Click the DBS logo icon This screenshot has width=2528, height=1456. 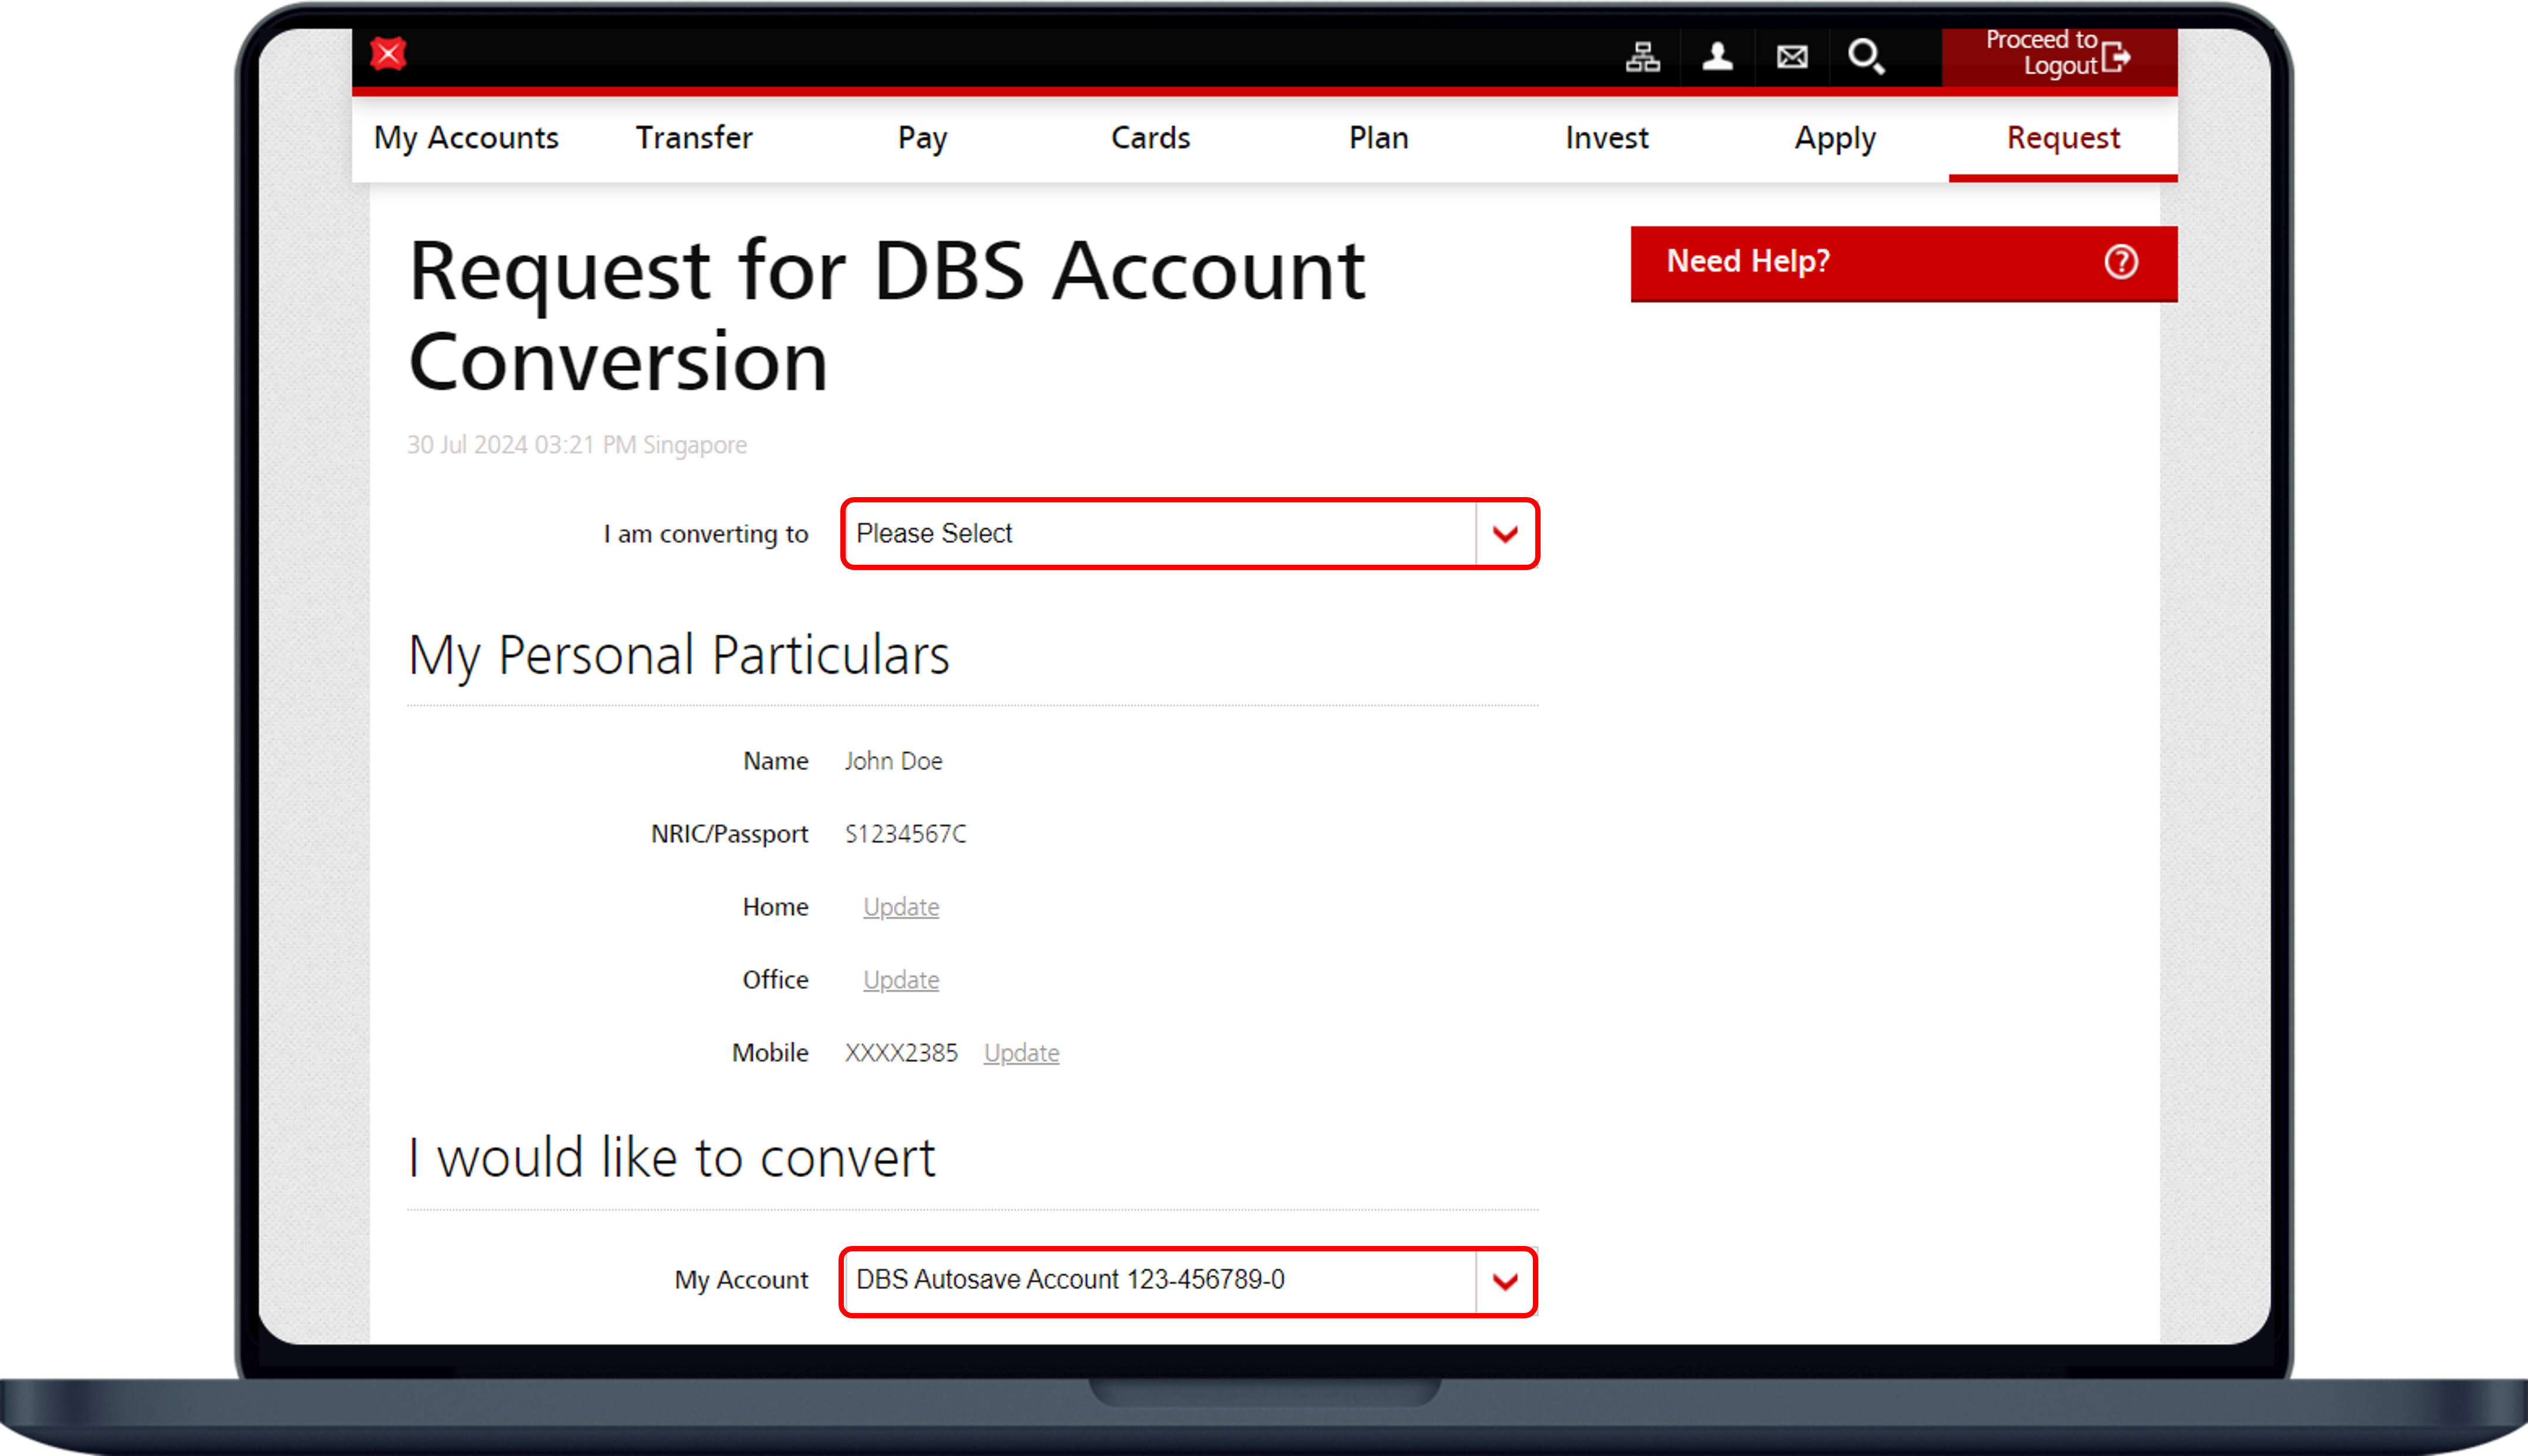point(388,53)
